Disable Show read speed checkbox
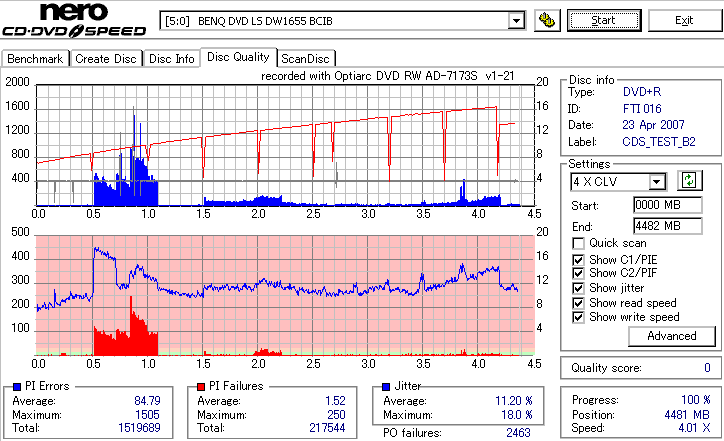 coord(578,303)
